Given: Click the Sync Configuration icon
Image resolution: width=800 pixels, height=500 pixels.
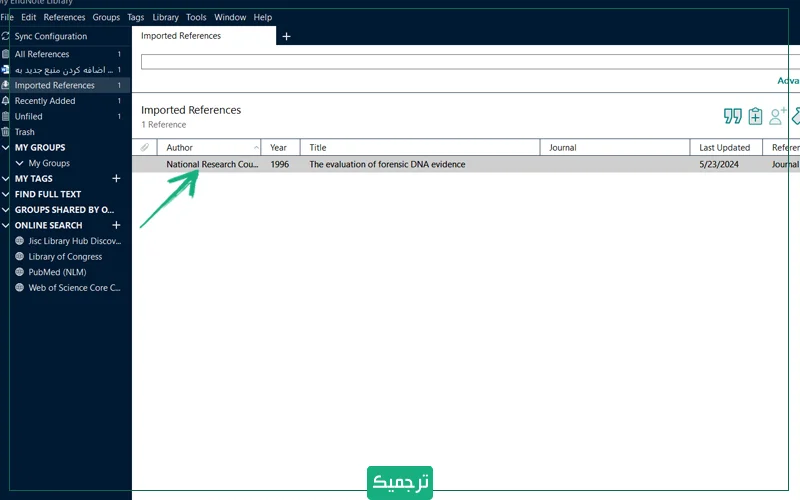Looking at the screenshot, I should (6, 36).
